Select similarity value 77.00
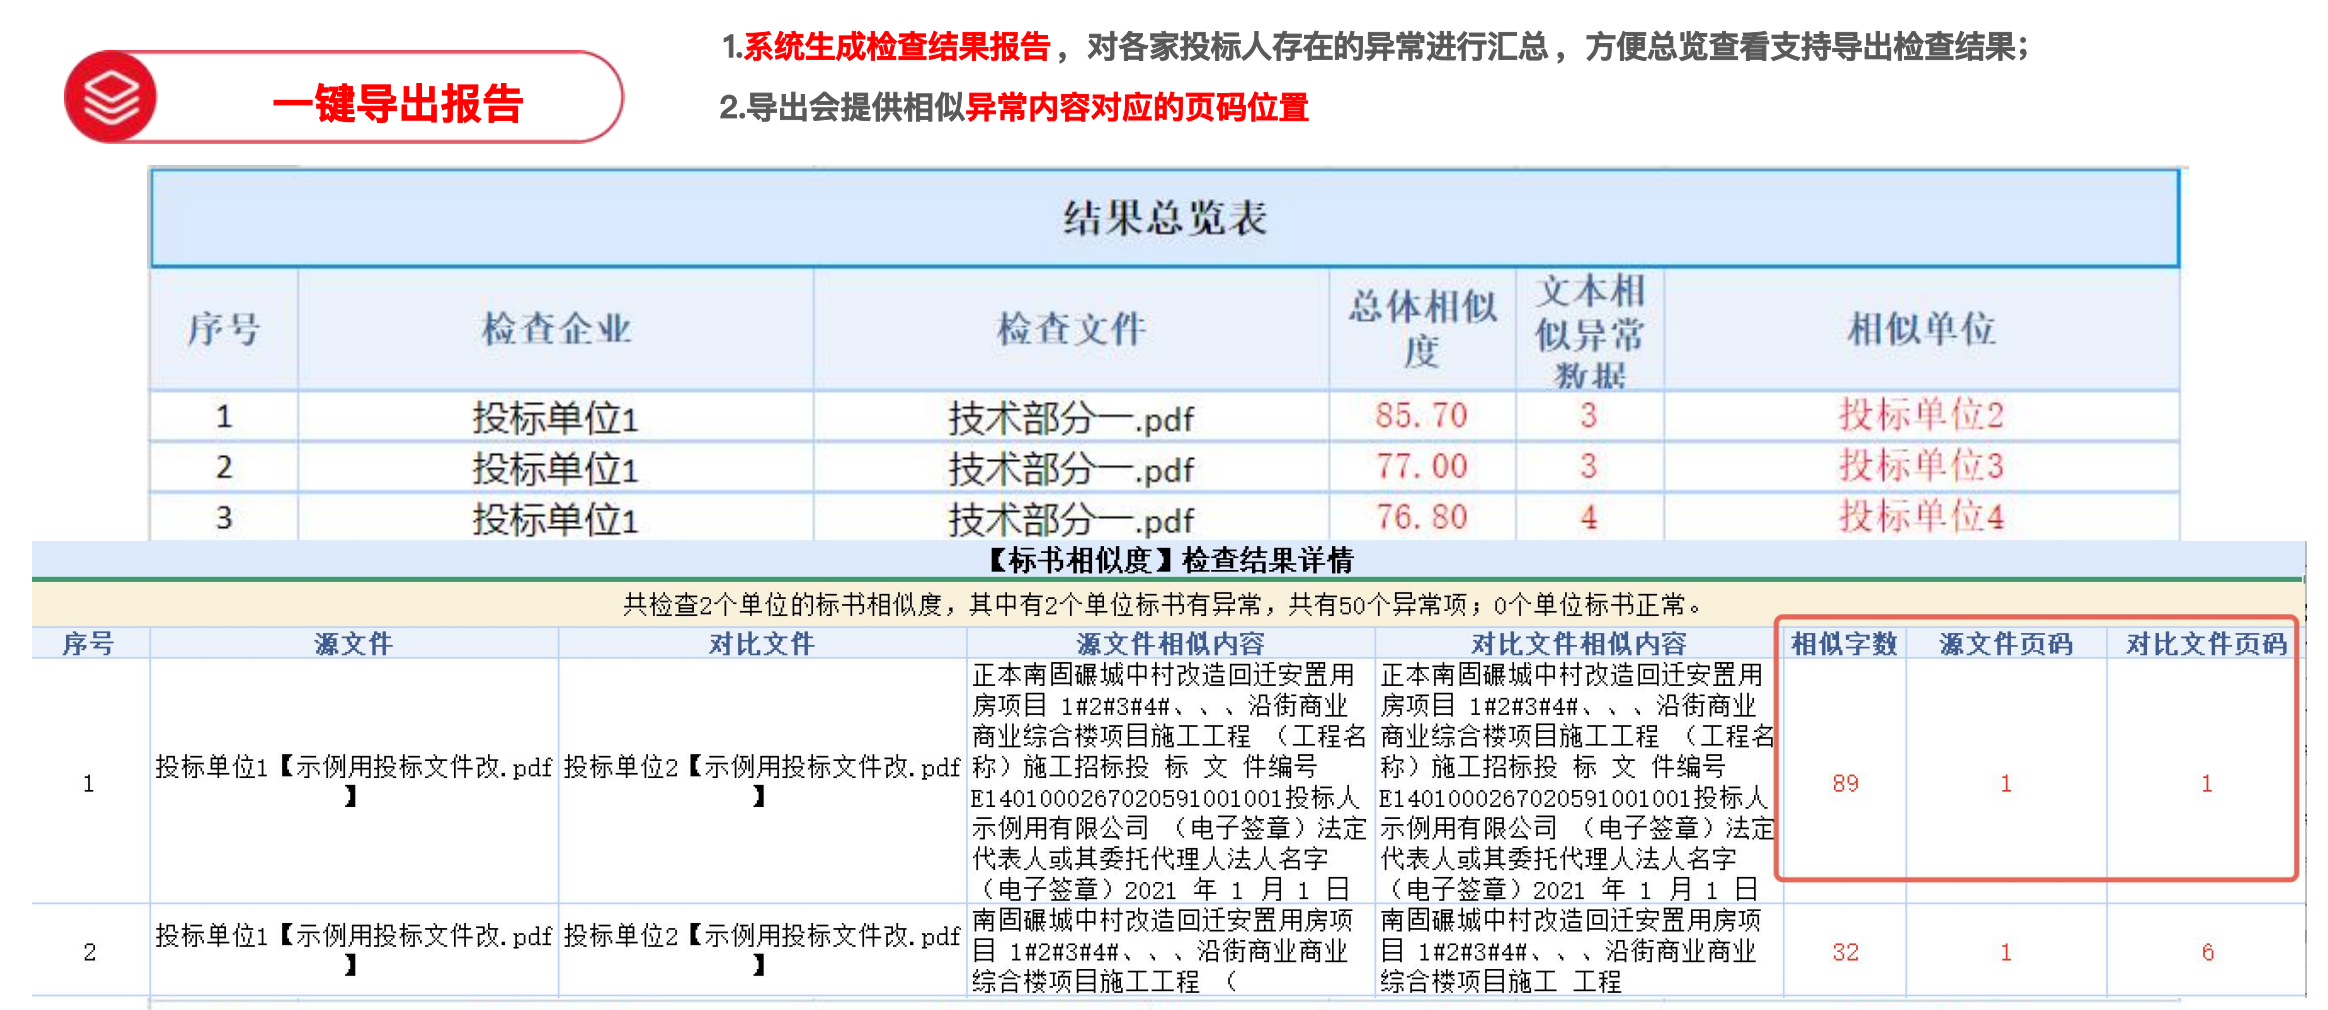 point(1421,466)
